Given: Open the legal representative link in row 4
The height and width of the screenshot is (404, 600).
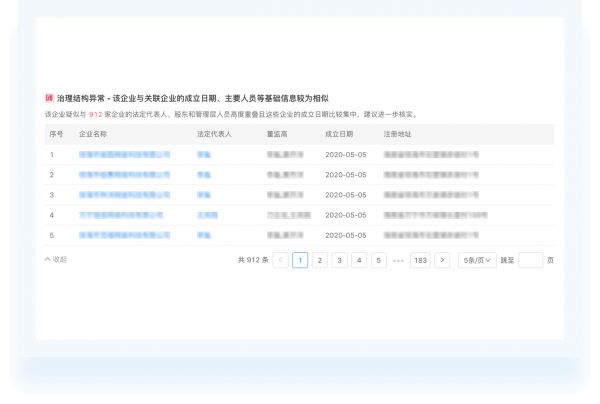Looking at the screenshot, I should pyautogui.click(x=207, y=215).
